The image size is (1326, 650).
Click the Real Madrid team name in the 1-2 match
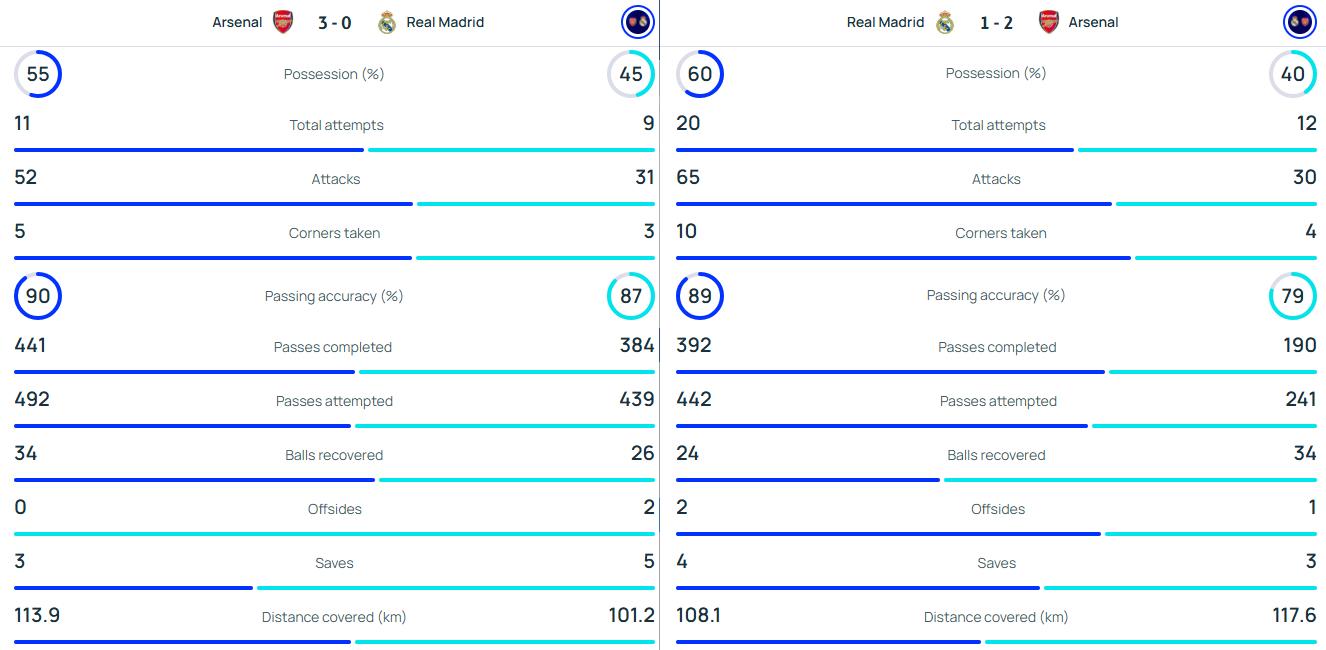pos(885,22)
